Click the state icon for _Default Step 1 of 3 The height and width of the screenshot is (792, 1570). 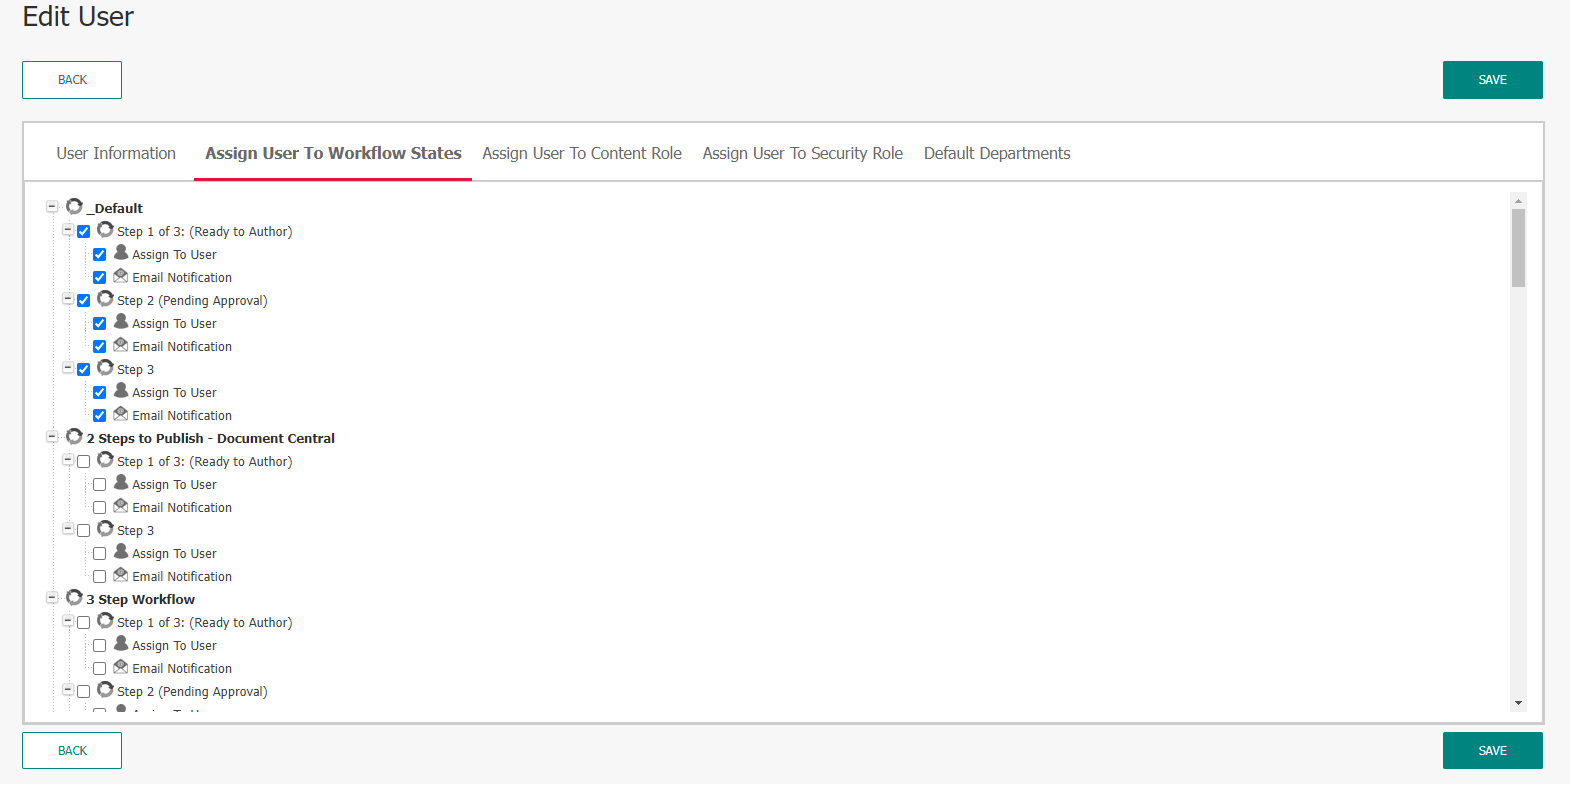coord(105,230)
